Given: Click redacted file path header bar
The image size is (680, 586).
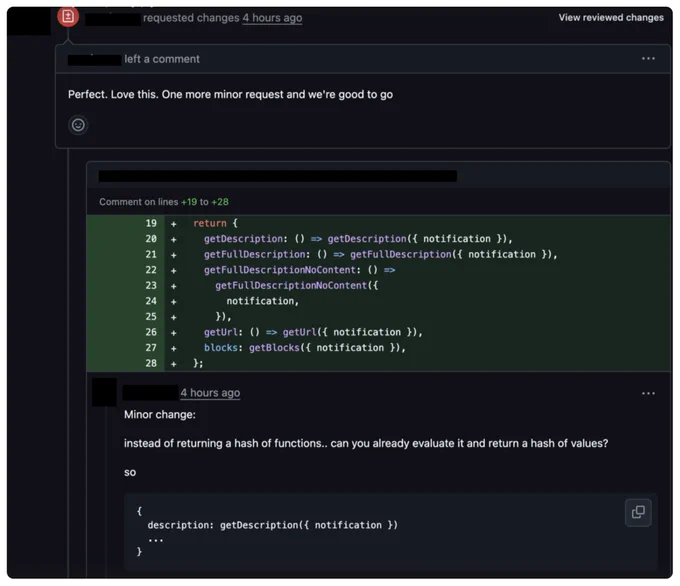Looking at the screenshot, I should tap(278, 176).
